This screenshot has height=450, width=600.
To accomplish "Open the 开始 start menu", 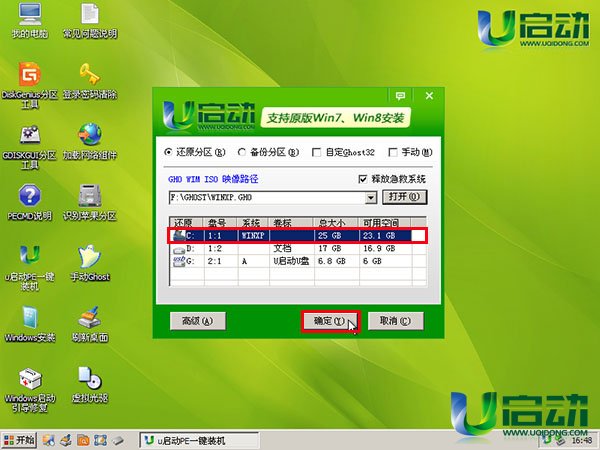I will (20, 439).
